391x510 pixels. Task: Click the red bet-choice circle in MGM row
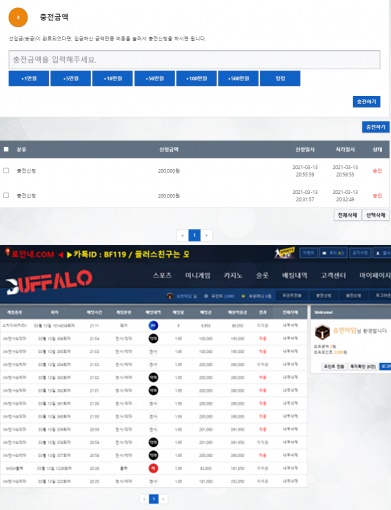(153, 468)
